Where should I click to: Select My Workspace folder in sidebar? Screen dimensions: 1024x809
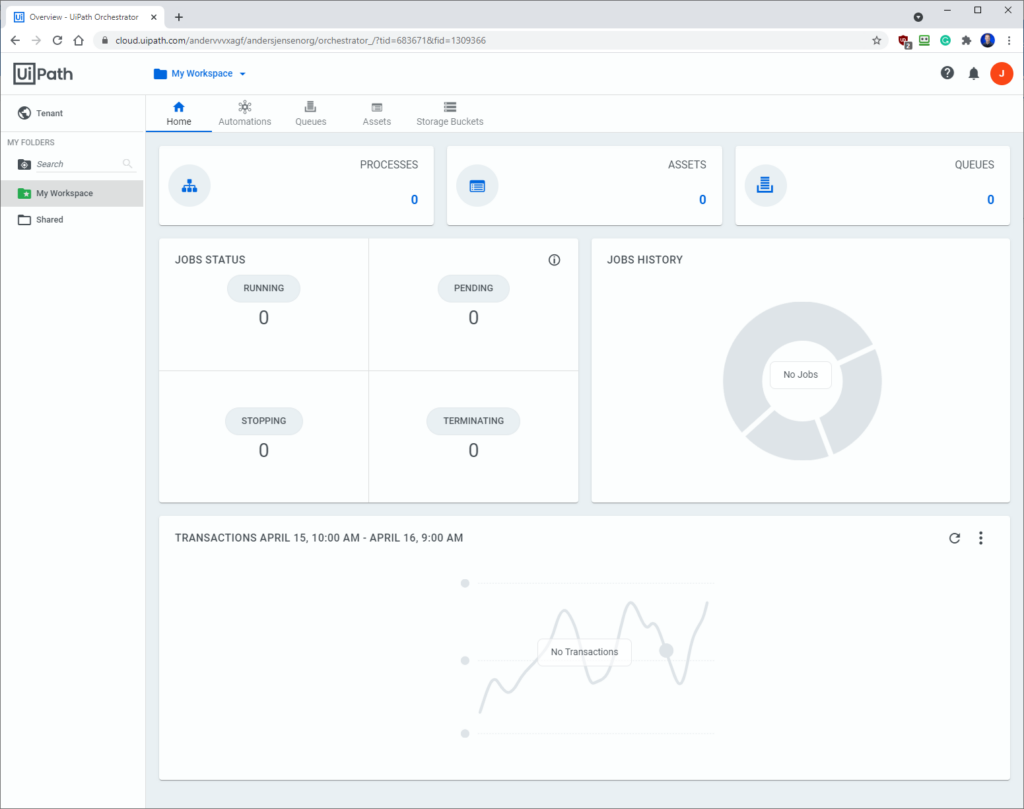point(72,193)
